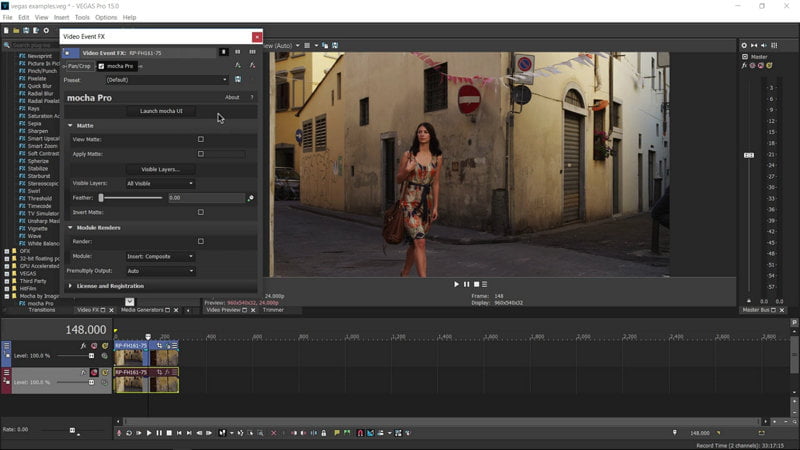The image size is (800, 450).
Task: Click single-column layout icon in Video Event FX
Action: (223, 52)
